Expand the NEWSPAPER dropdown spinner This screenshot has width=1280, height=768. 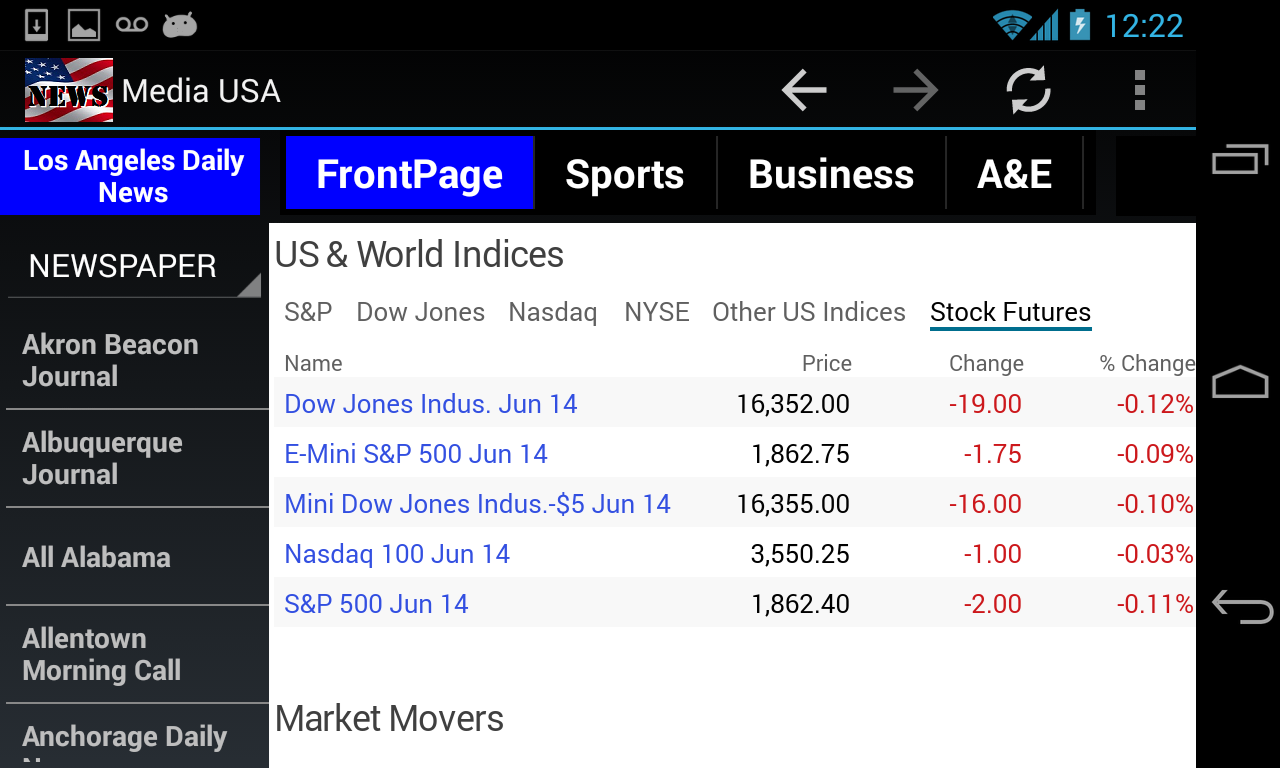click(134, 267)
